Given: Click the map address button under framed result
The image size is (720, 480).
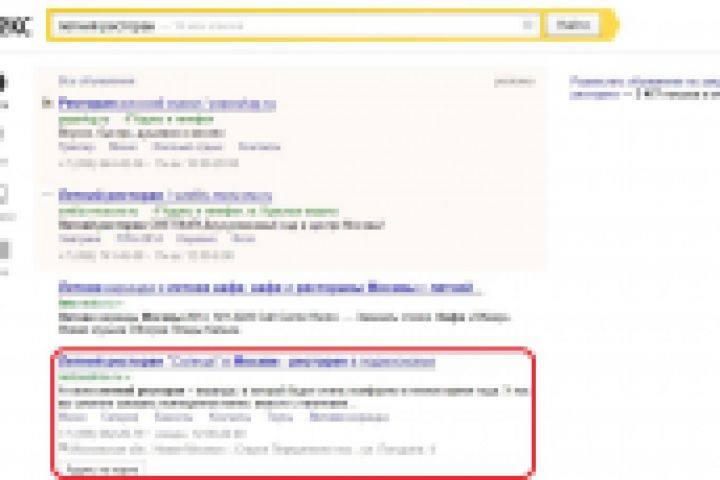Looking at the screenshot, I should (x=102, y=469).
